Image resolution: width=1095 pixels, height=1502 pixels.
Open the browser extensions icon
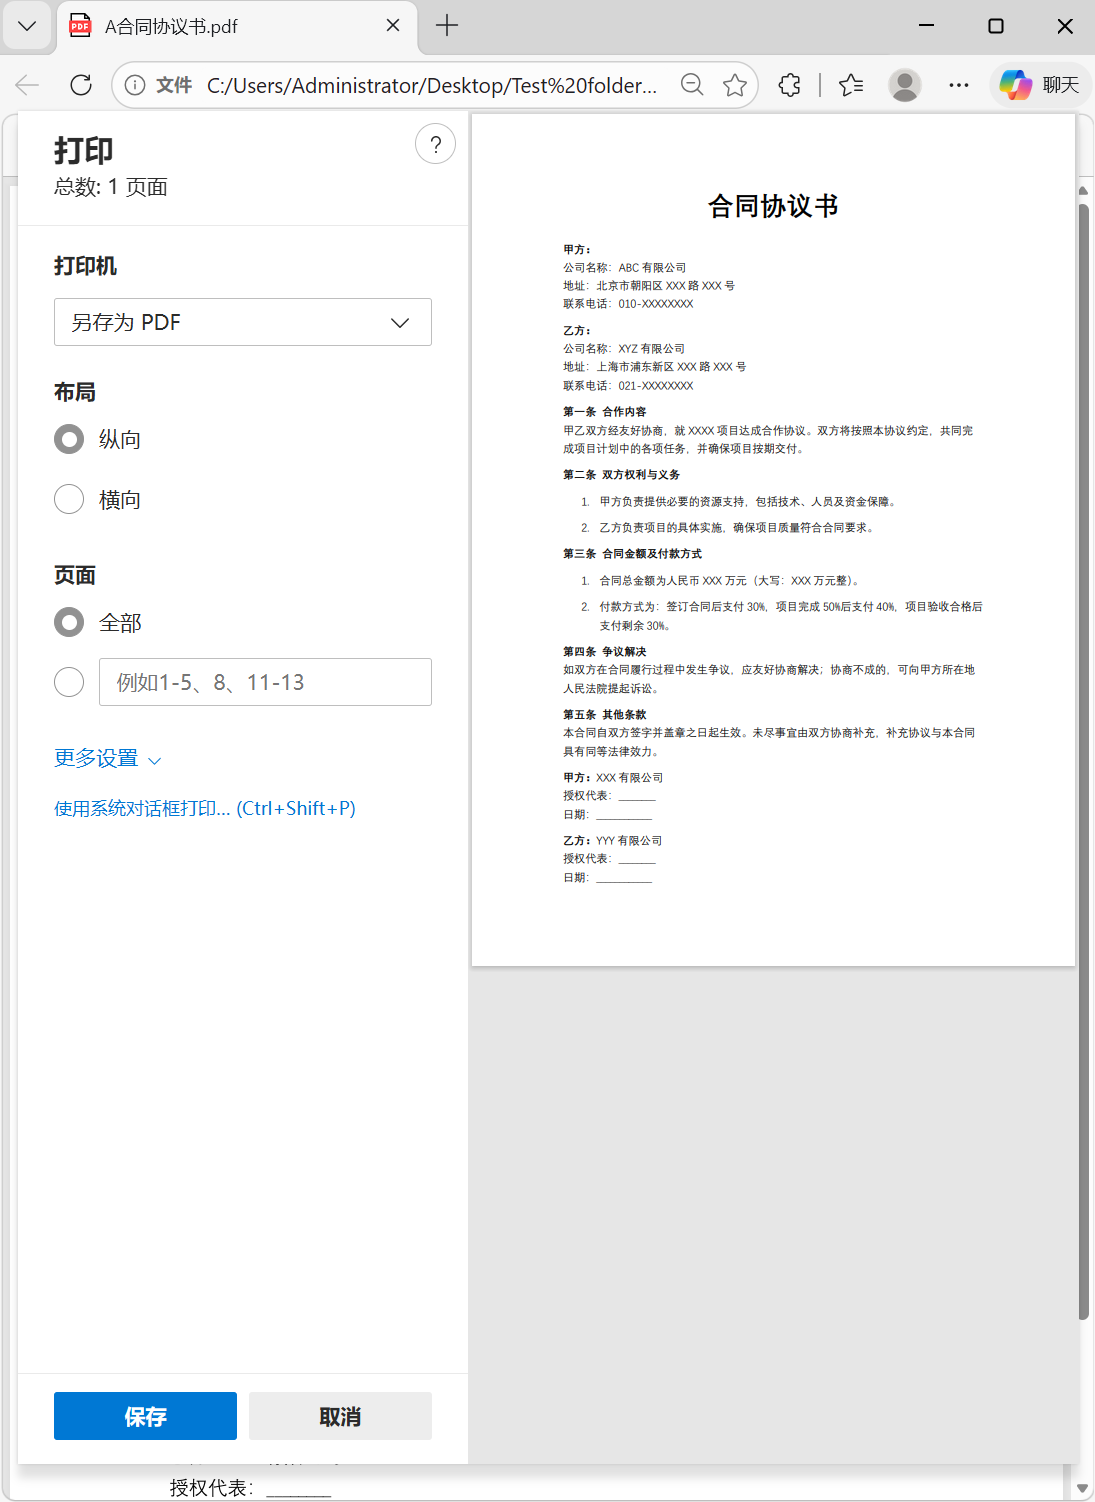[789, 85]
